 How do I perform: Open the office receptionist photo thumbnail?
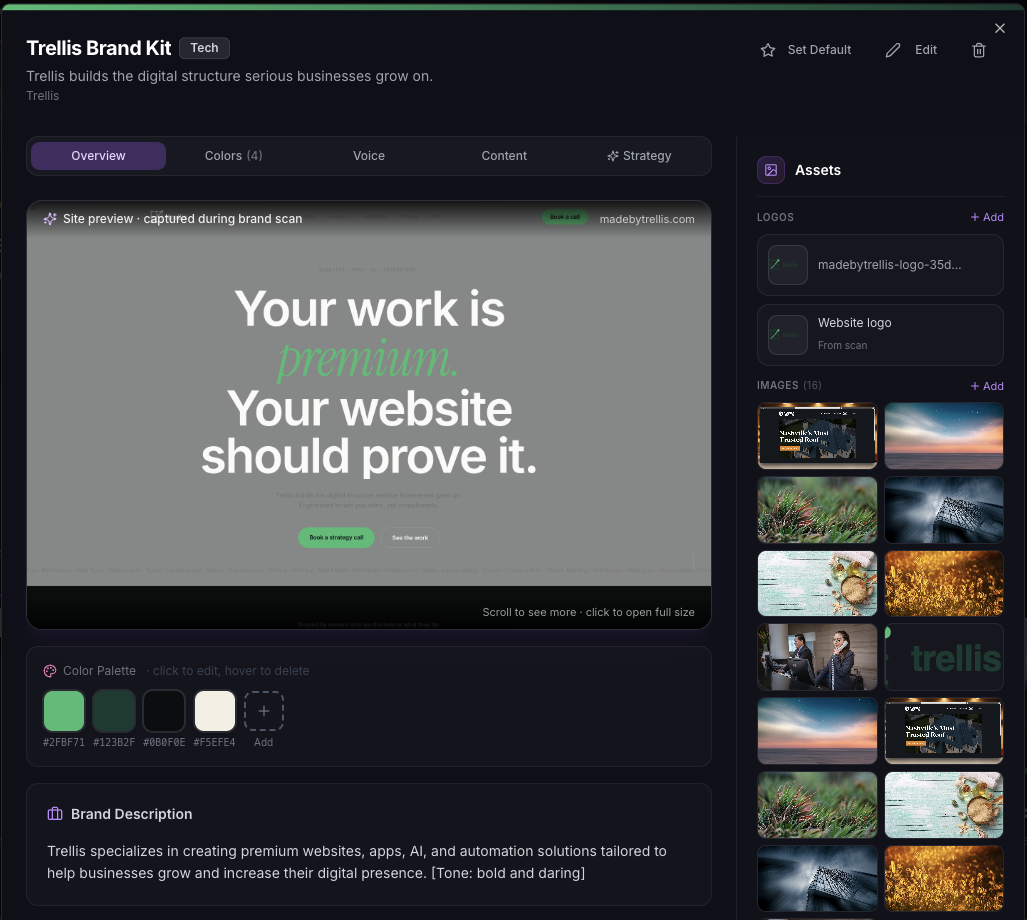click(817, 657)
